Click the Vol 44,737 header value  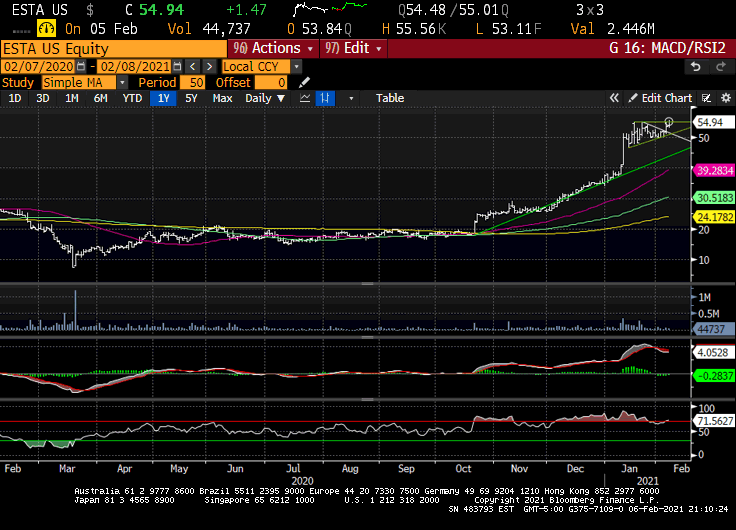pyautogui.click(x=209, y=29)
